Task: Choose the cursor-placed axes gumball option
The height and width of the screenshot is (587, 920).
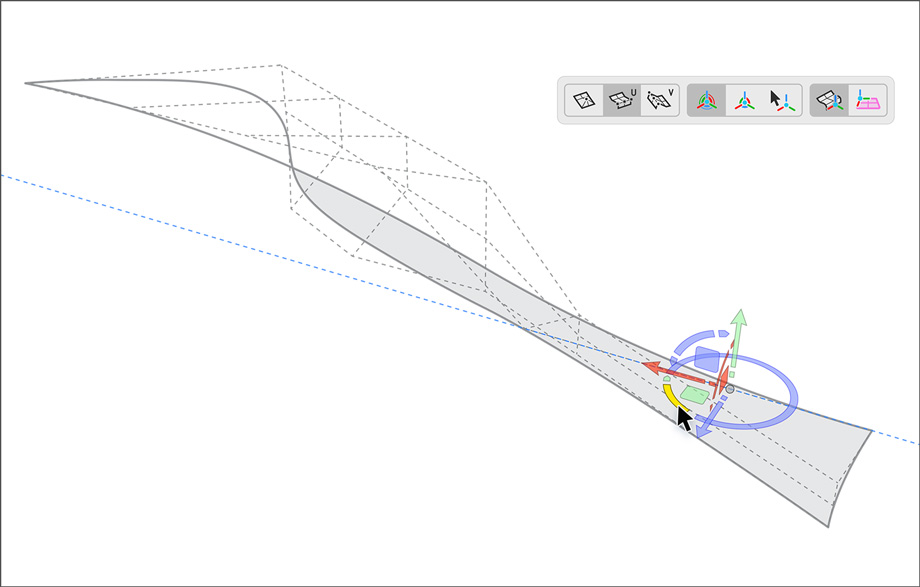Action: click(783, 100)
